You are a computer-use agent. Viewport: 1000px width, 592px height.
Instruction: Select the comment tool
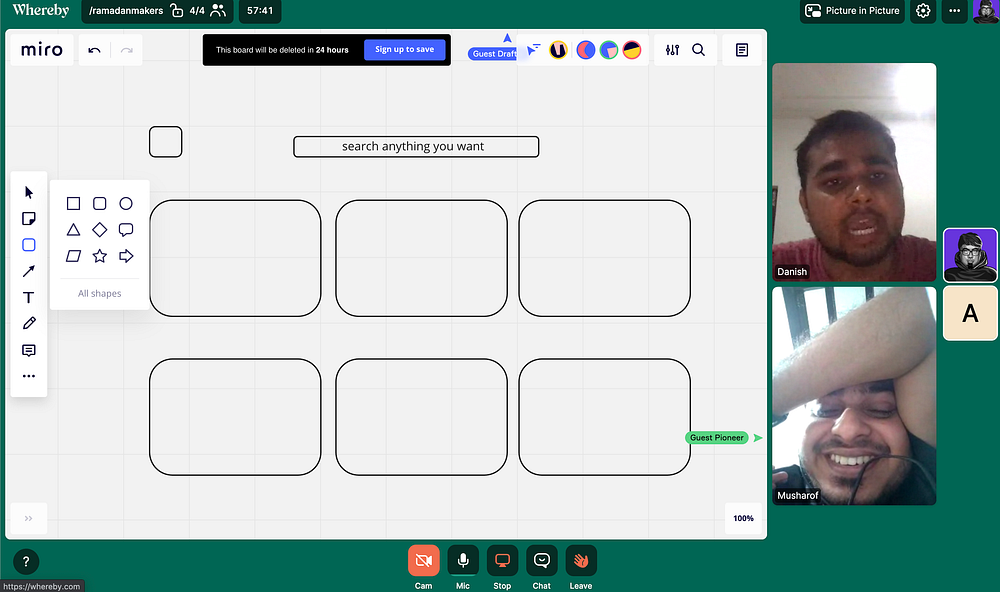[29, 350]
